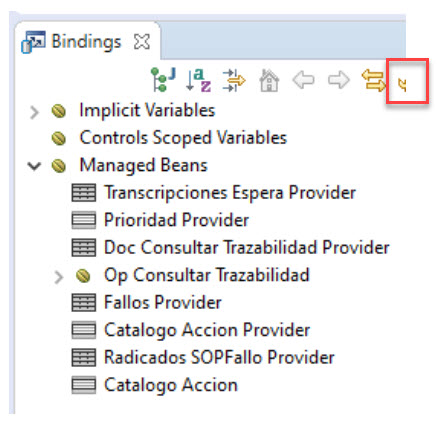Sort bindings alphabetically with the a-z icon
The height and width of the screenshot is (435, 437).
[198, 80]
